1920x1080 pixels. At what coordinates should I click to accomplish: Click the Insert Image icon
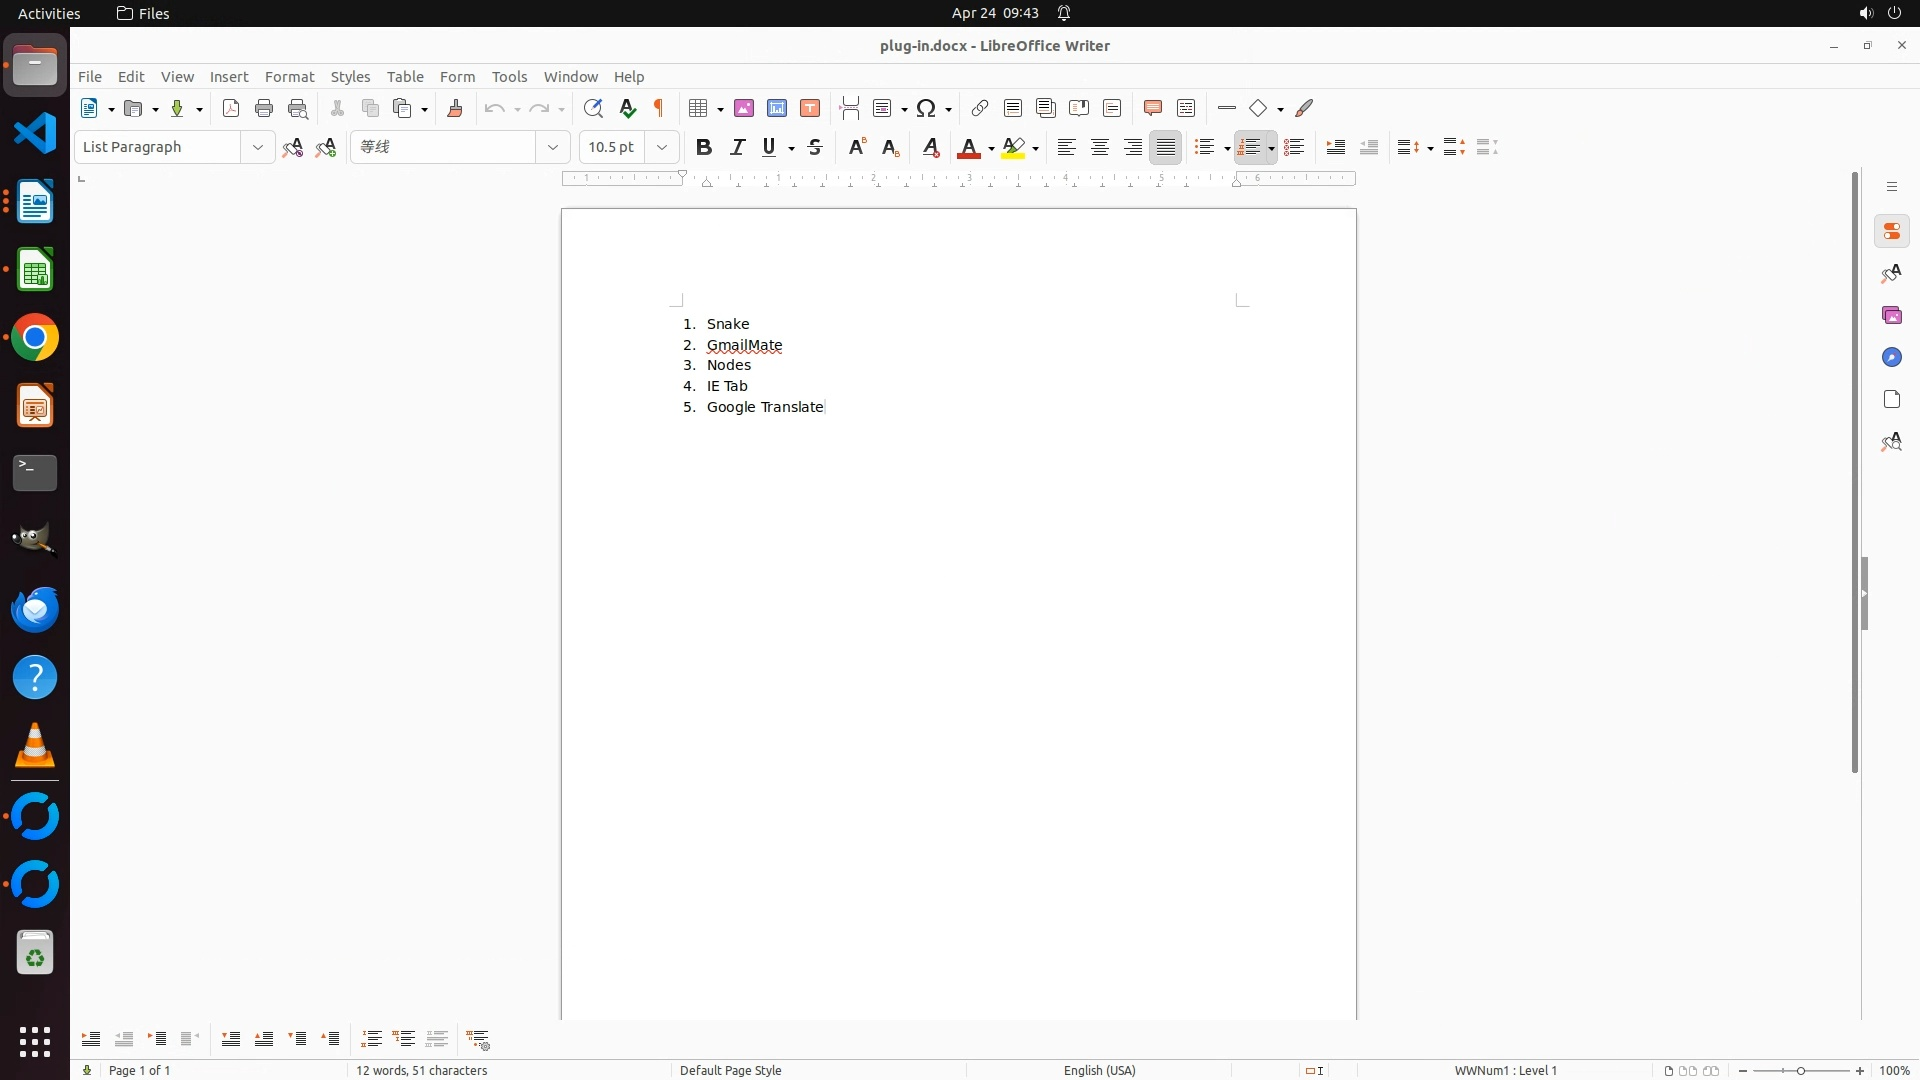[x=744, y=108]
